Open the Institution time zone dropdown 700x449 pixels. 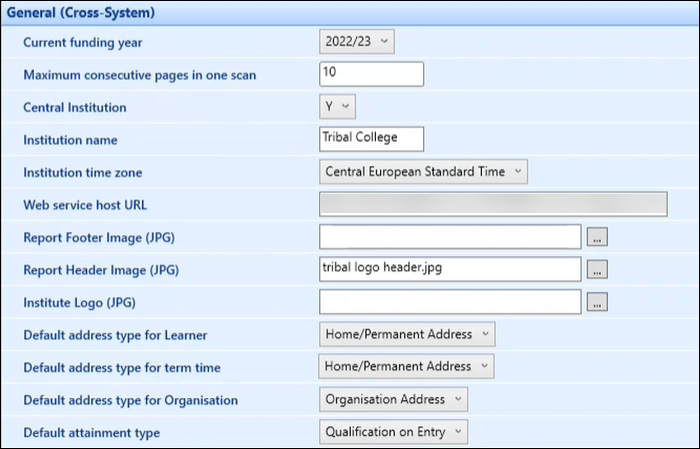click(423, 171)
